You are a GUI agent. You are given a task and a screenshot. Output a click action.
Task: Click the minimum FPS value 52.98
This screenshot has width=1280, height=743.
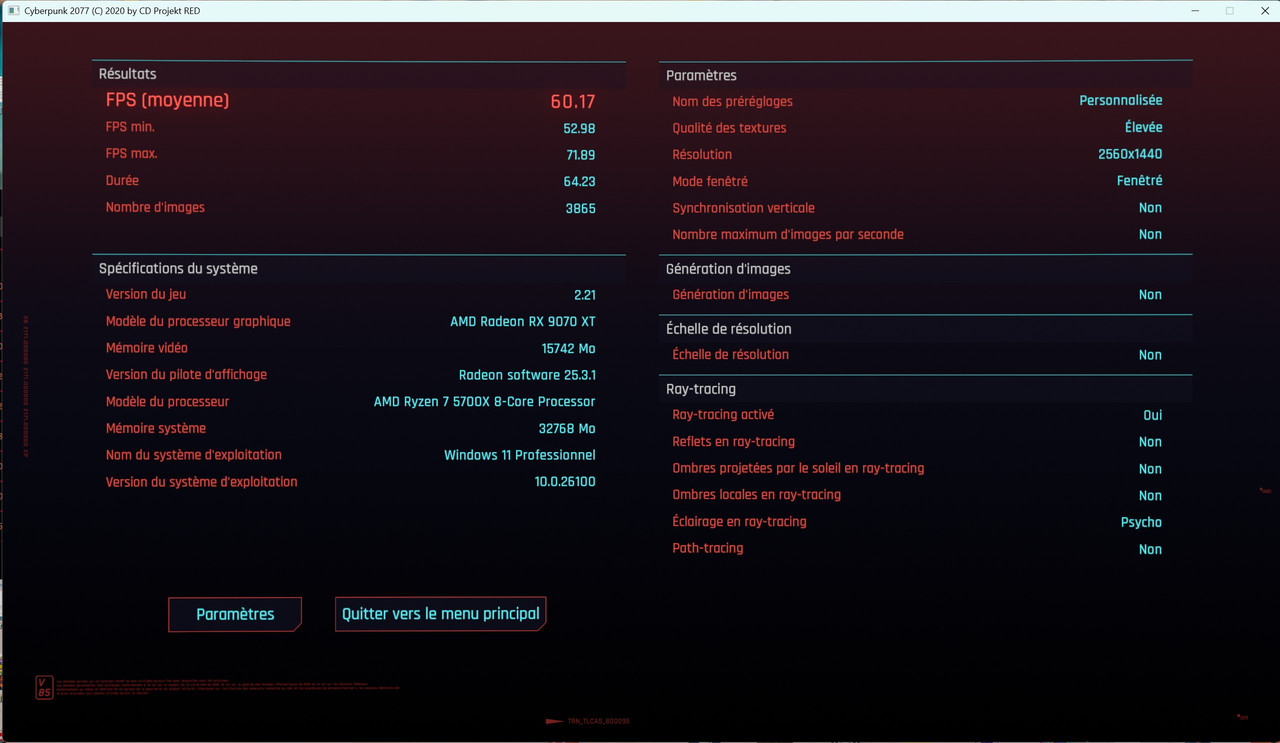(579, 128)
